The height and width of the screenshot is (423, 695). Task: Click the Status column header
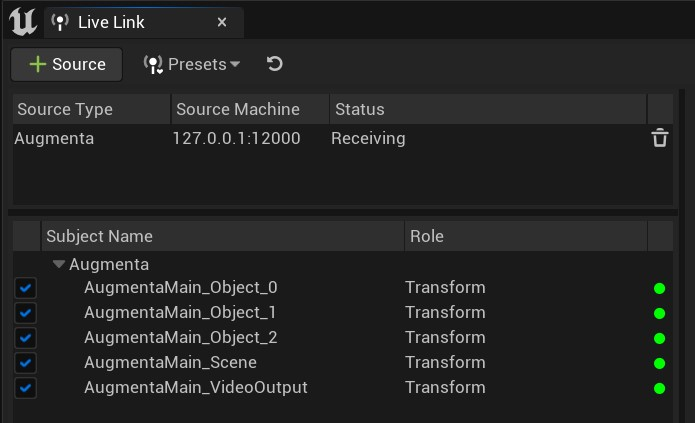(x=488, y=109)
